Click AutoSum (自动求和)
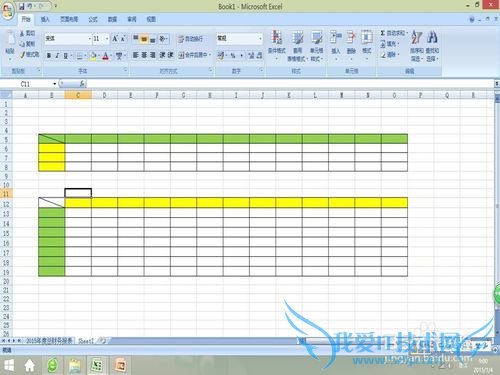This screenshot has width=500, height=375. [393, 33]
